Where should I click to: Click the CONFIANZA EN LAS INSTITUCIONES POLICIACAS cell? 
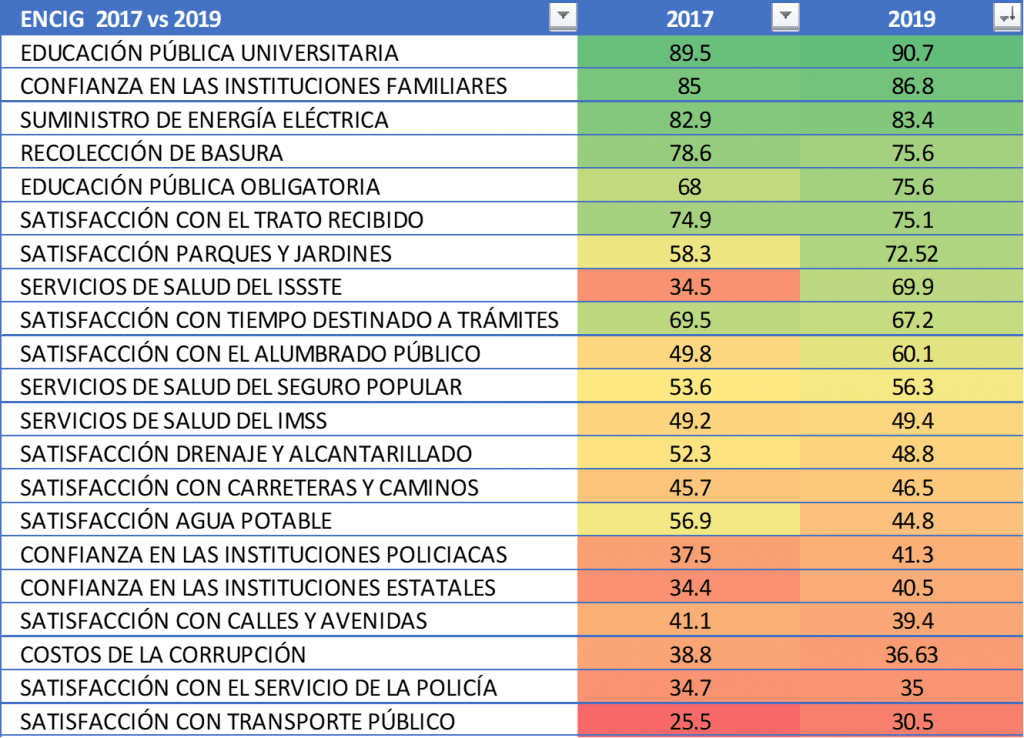point(264,554)
